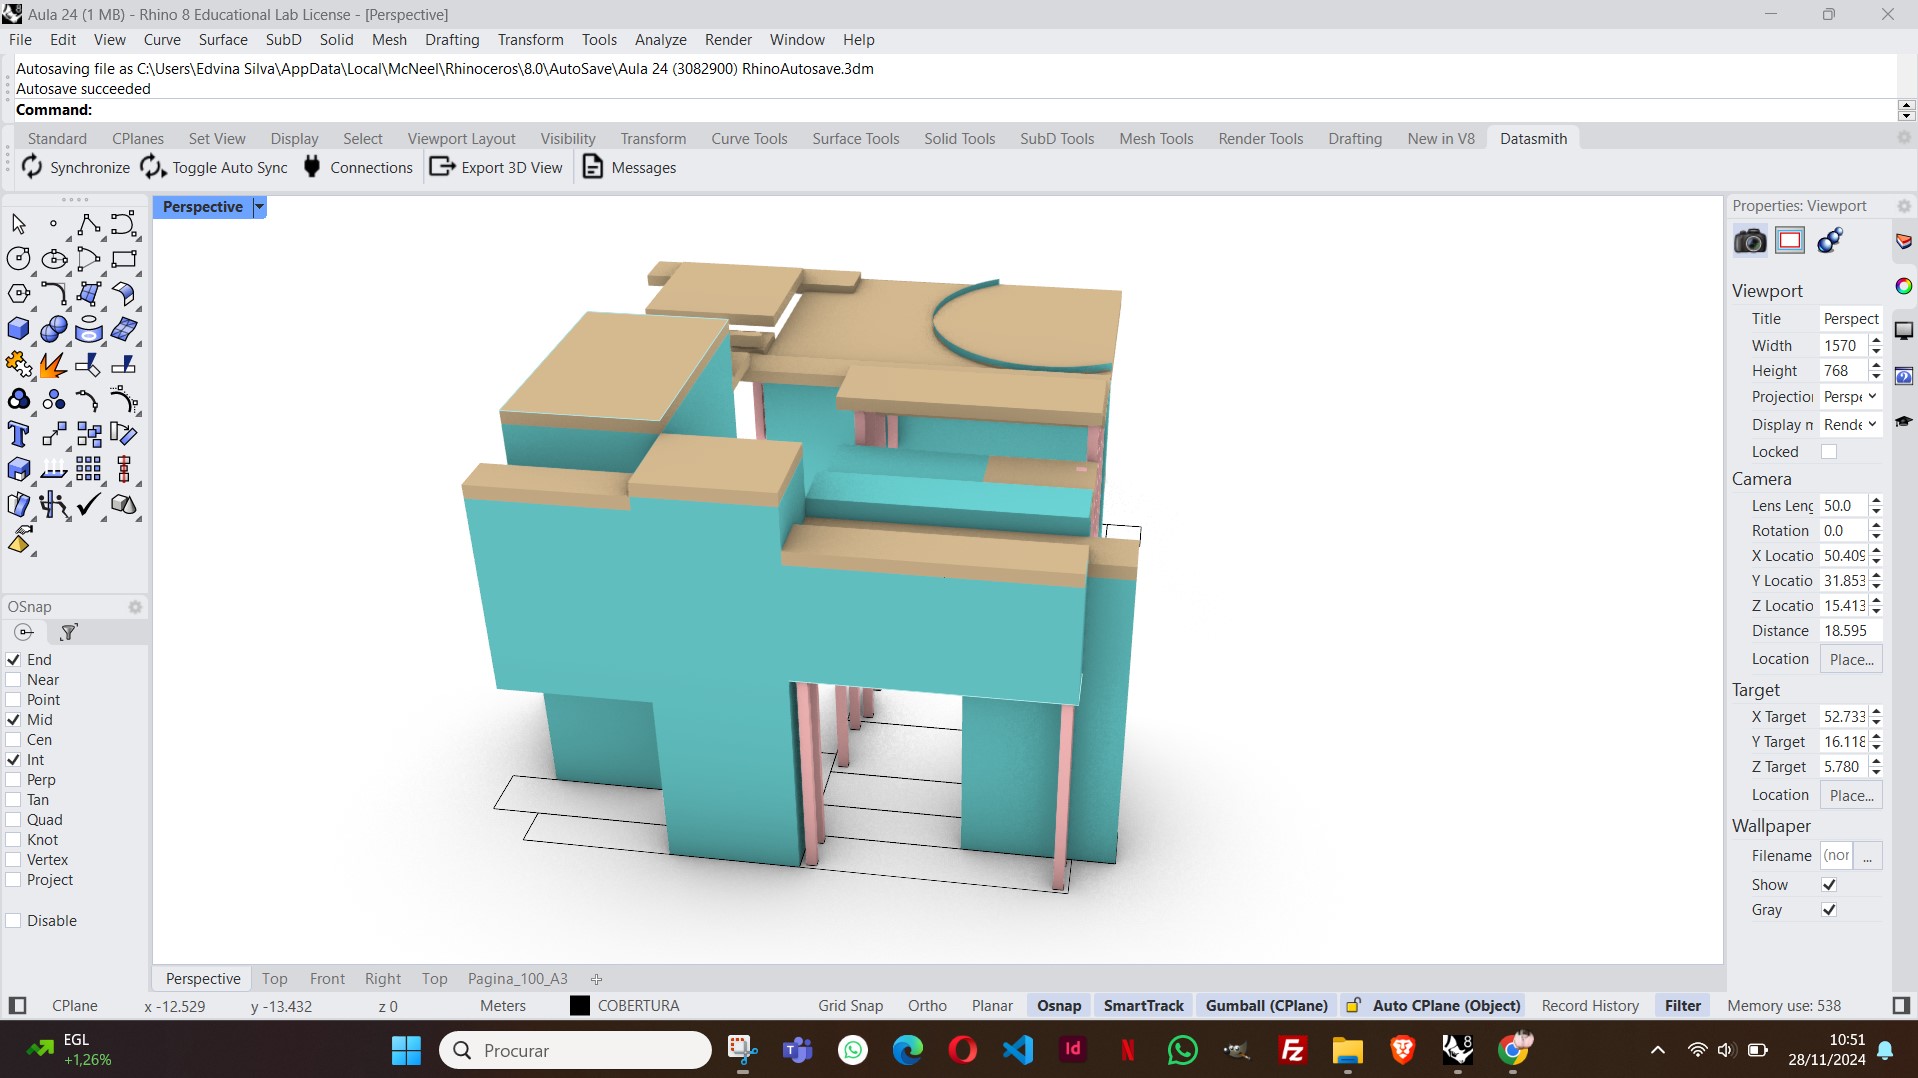Screen dimensions: 1918x1078
Task: Enable the Point object snap
Action: pyautogui.click(x=14, y=700)
